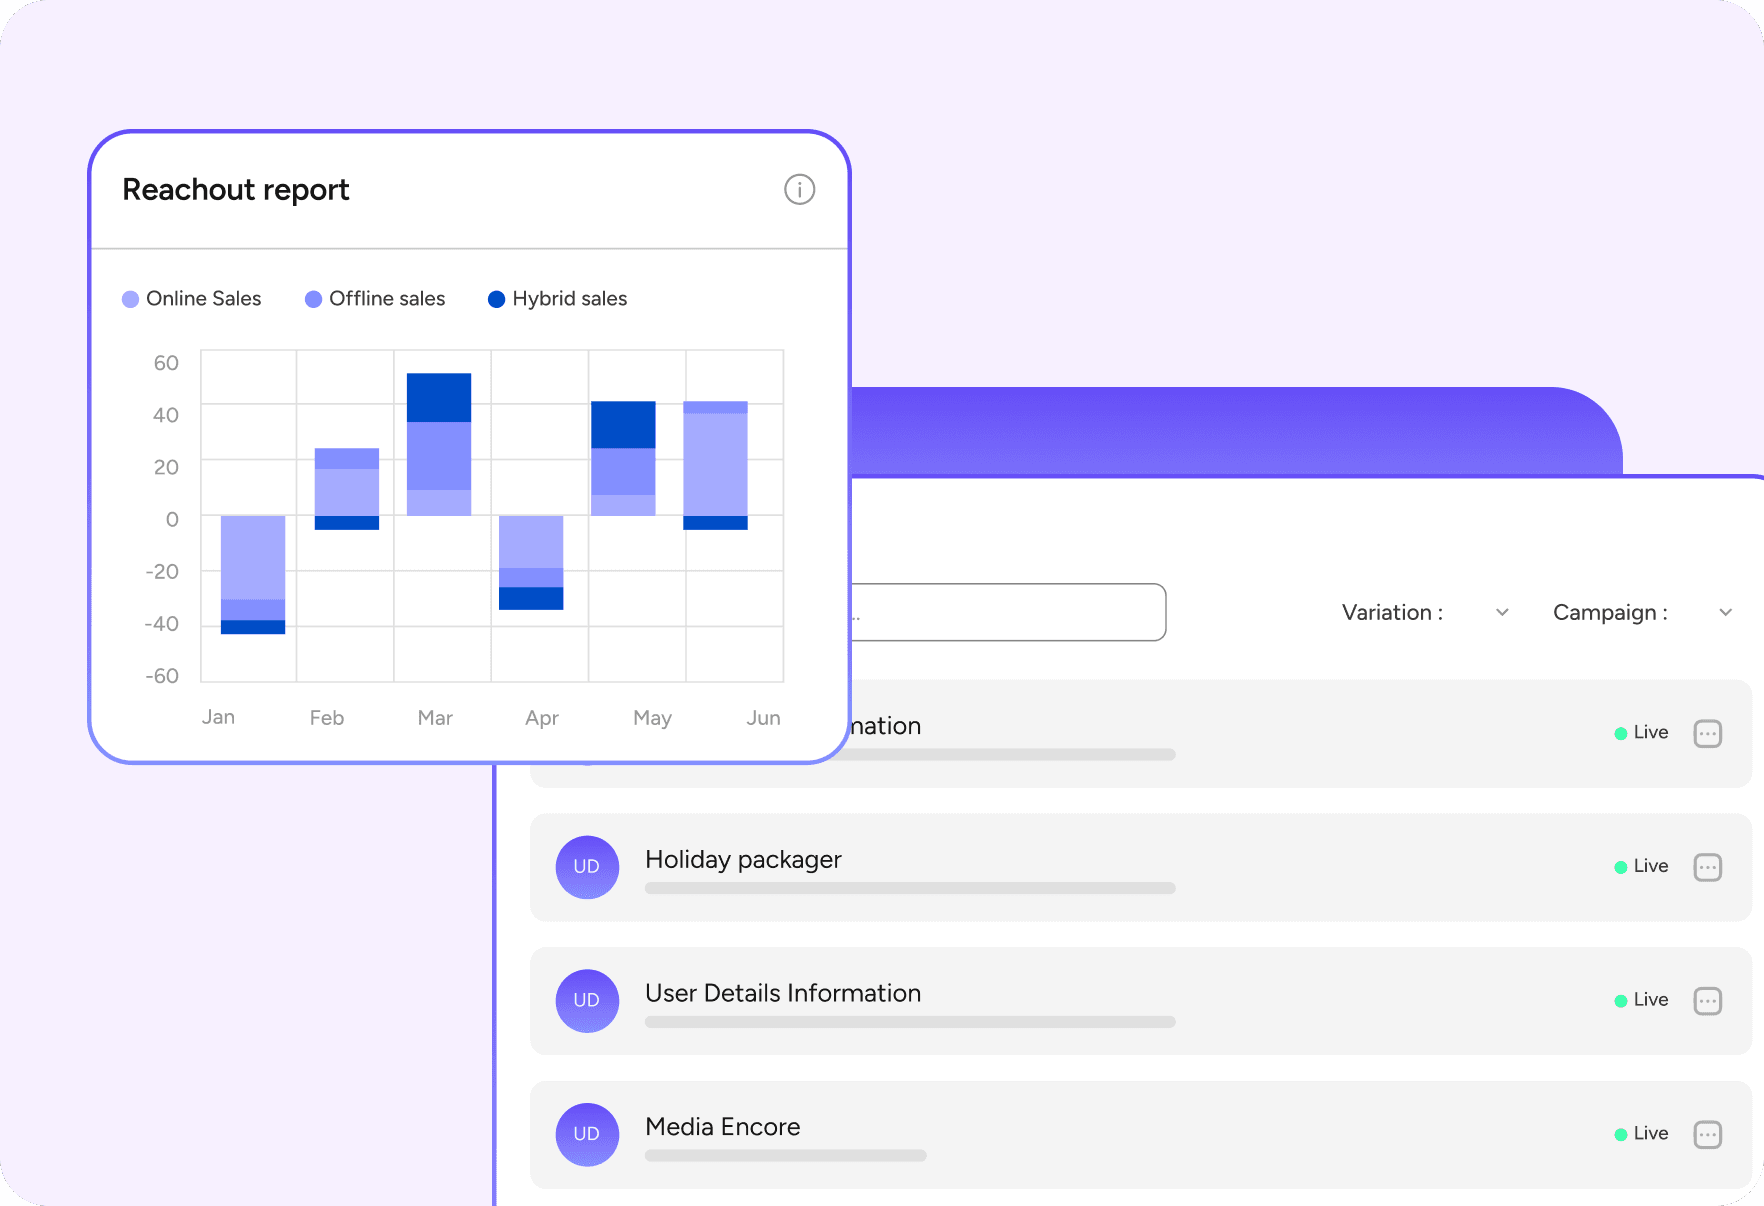
Task: Click the Live status of Media Encore
Action: [1641, 1133]
